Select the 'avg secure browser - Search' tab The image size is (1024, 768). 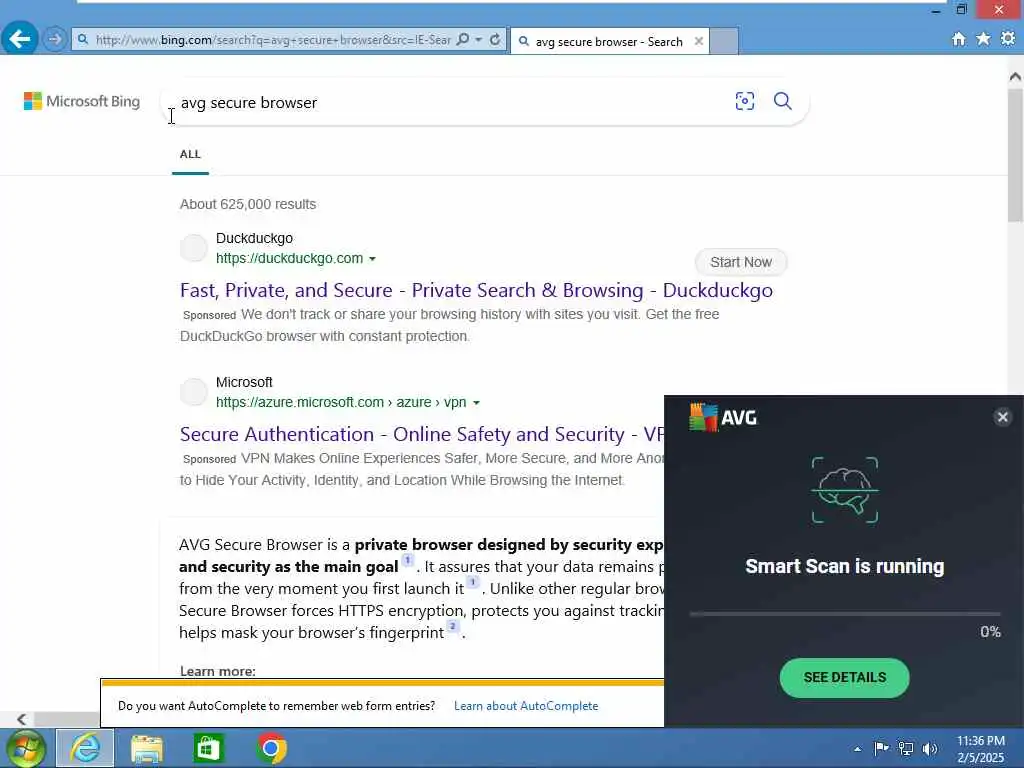coord(609,42)
